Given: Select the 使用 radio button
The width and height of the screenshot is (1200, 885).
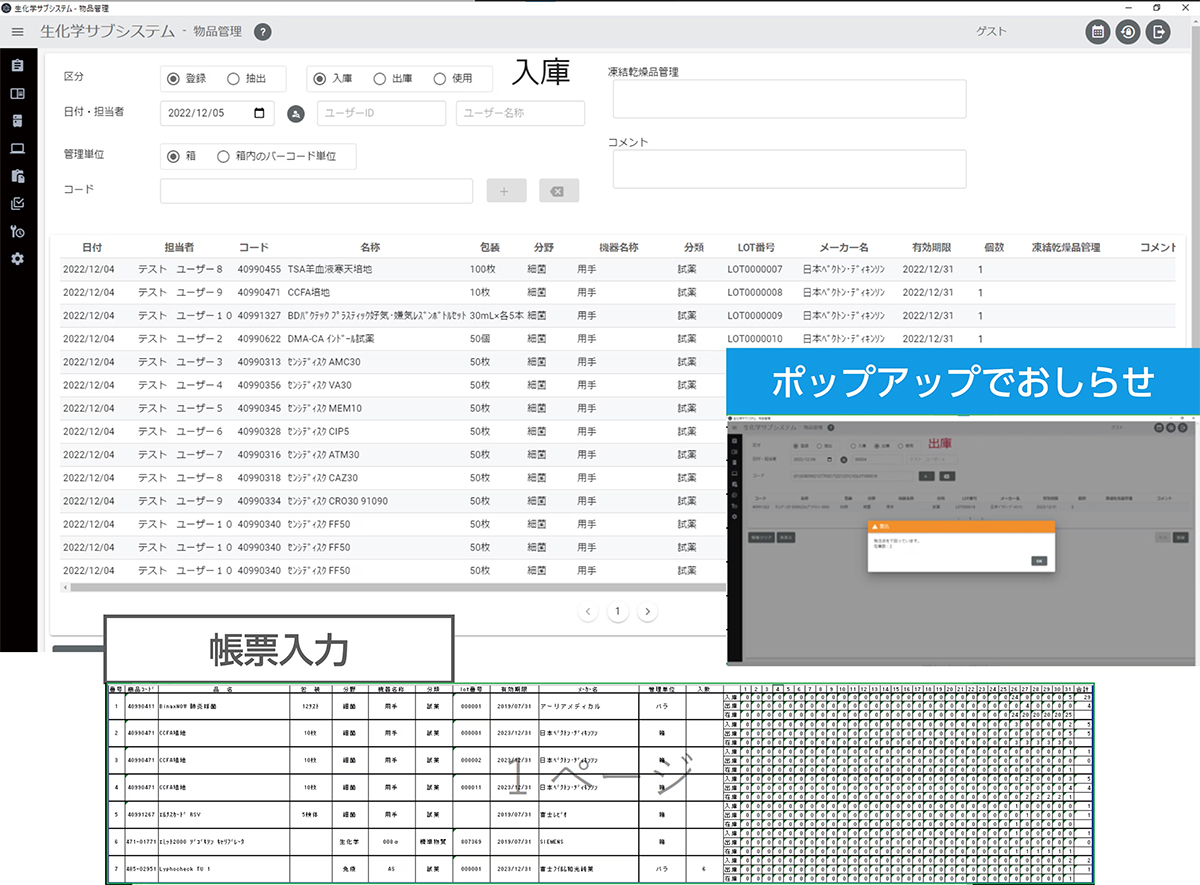Looking at the screenshot, I should coord(440,79).
